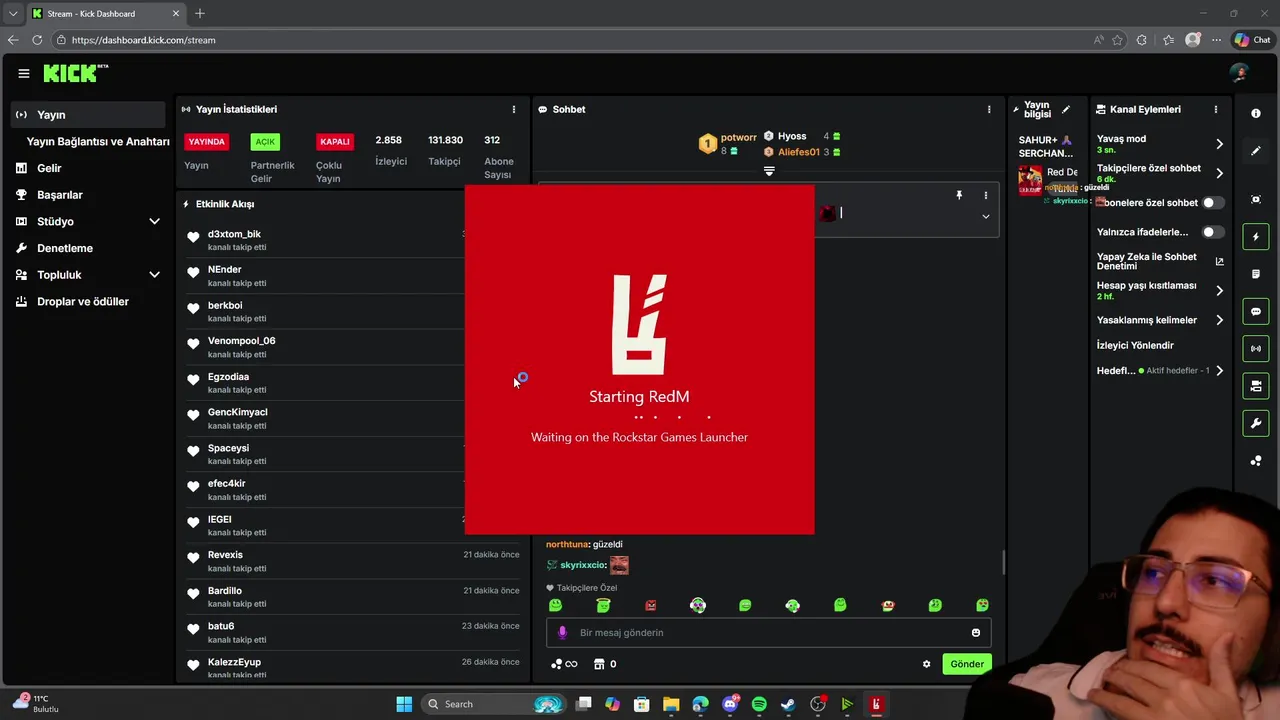Screen dimensions: 1280x720
Task: Open Gelir in the sidebar
Action: (49, 168)
